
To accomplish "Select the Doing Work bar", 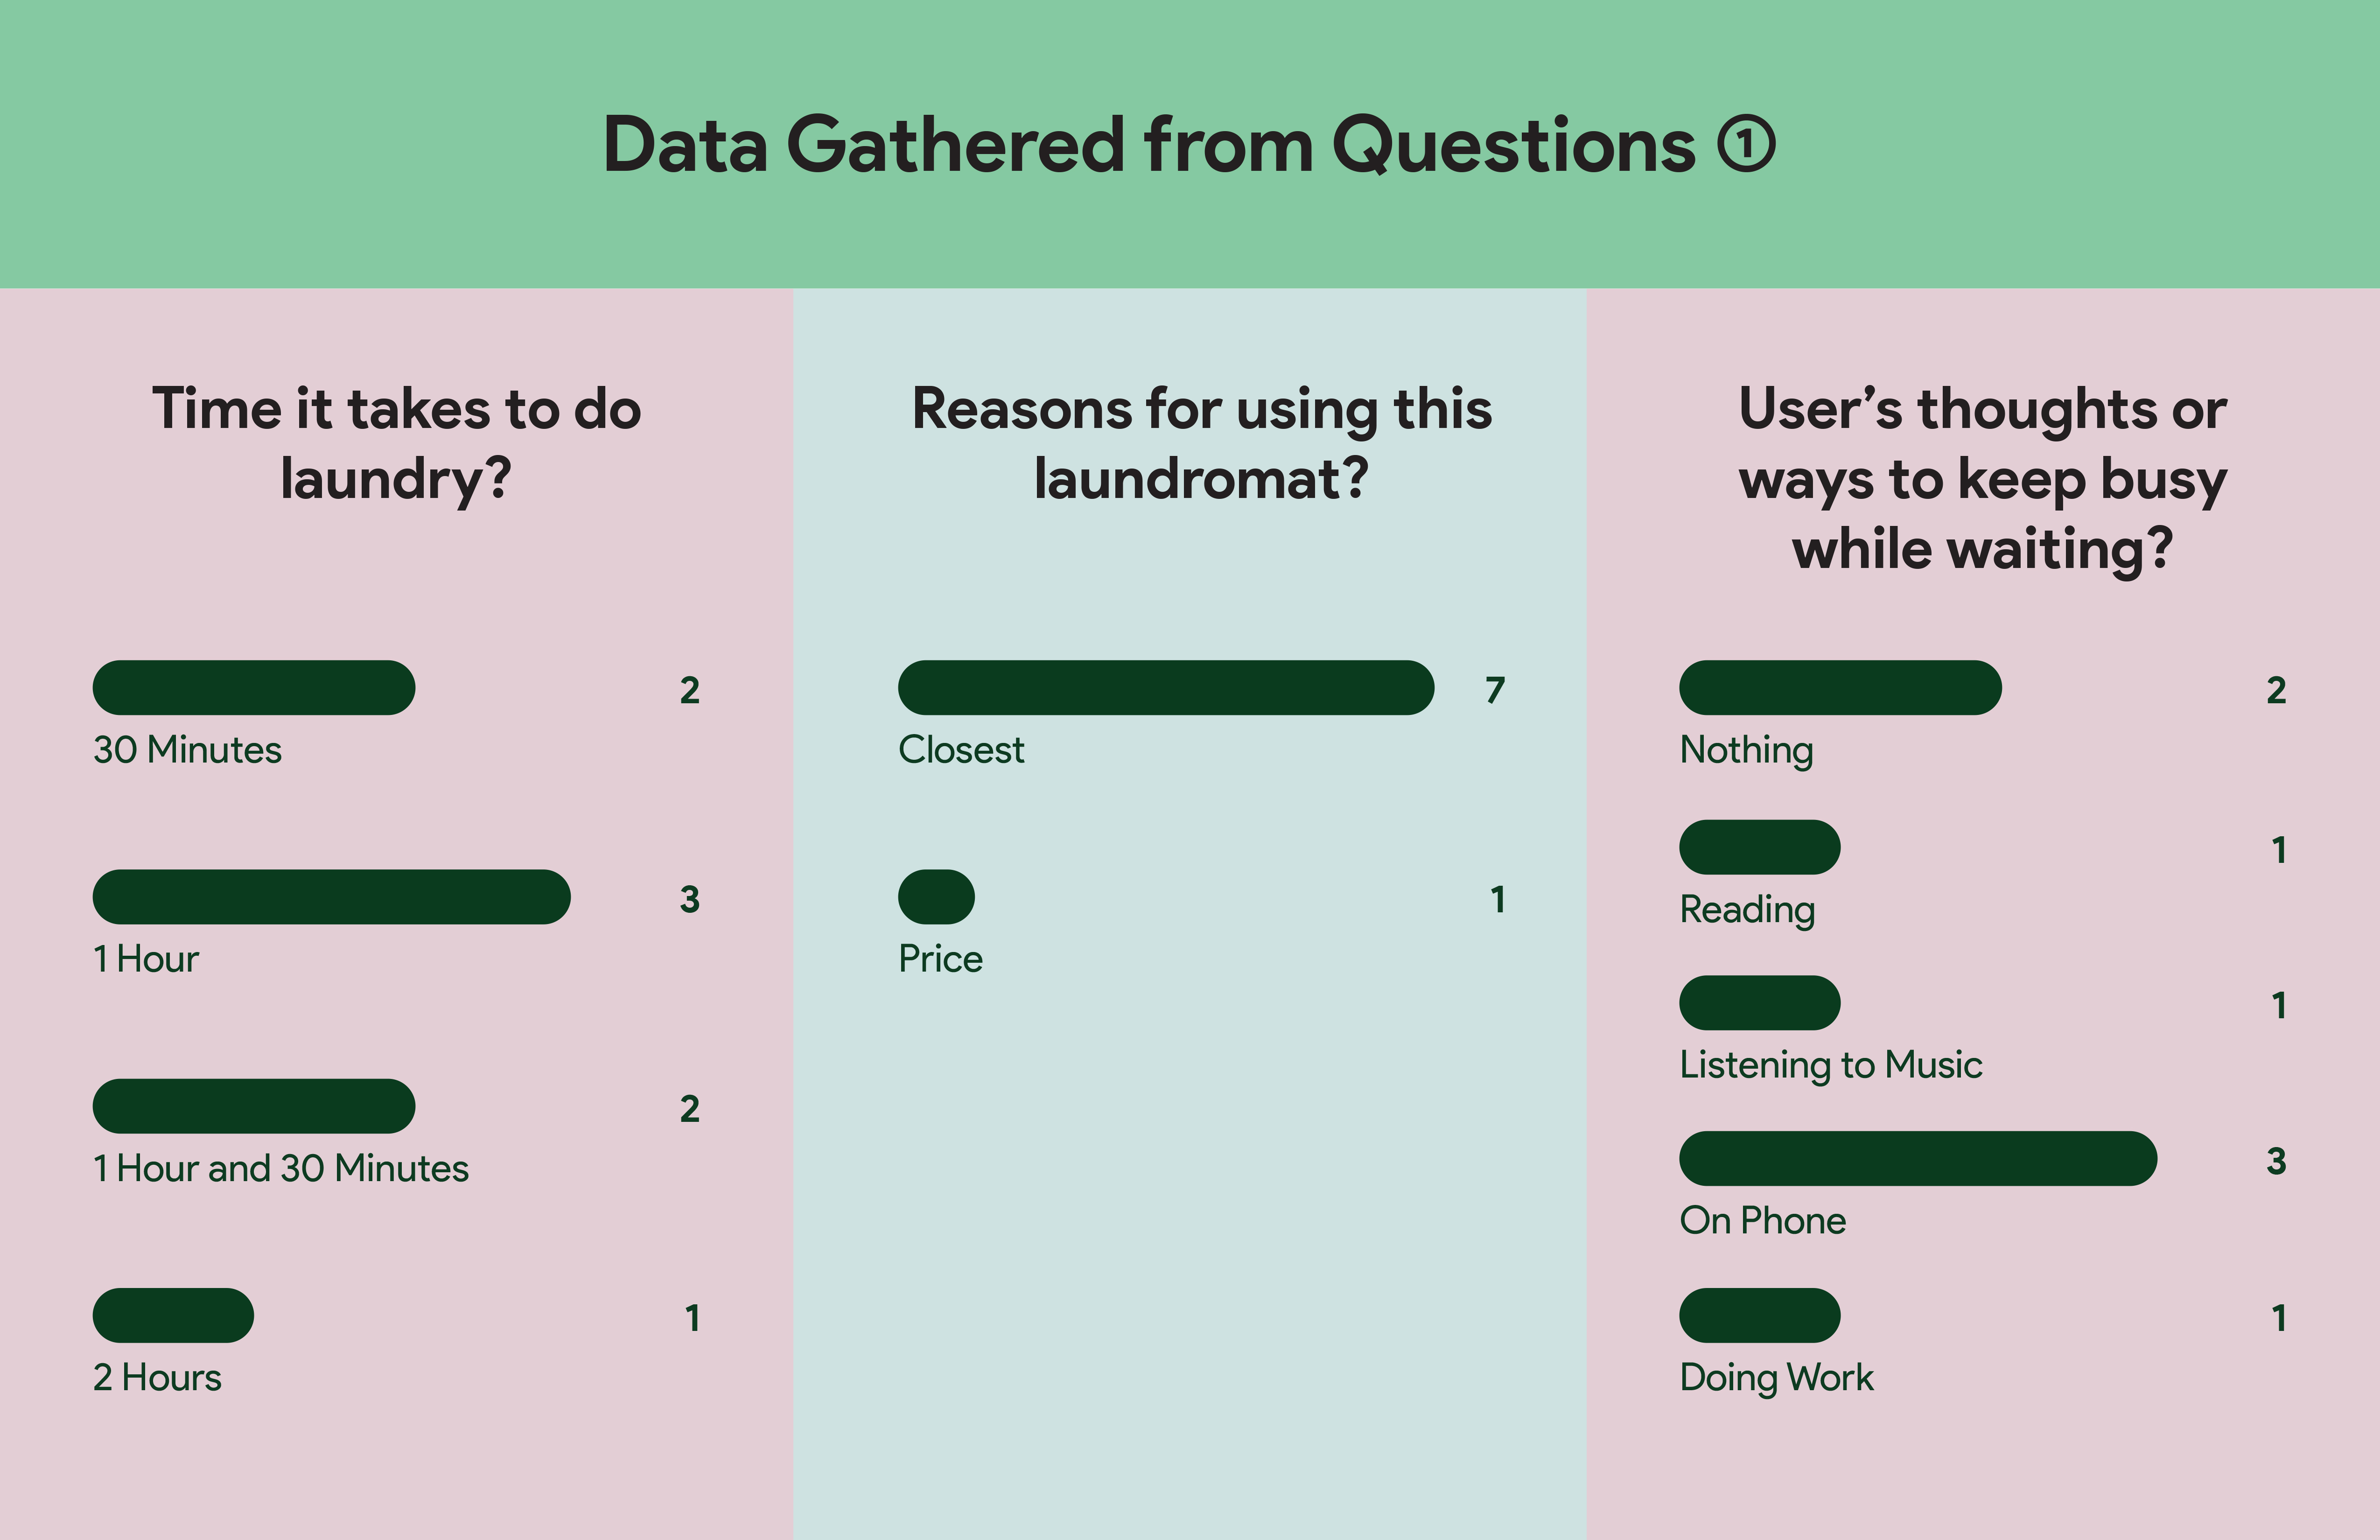I will click(x=1760, y=1315).
